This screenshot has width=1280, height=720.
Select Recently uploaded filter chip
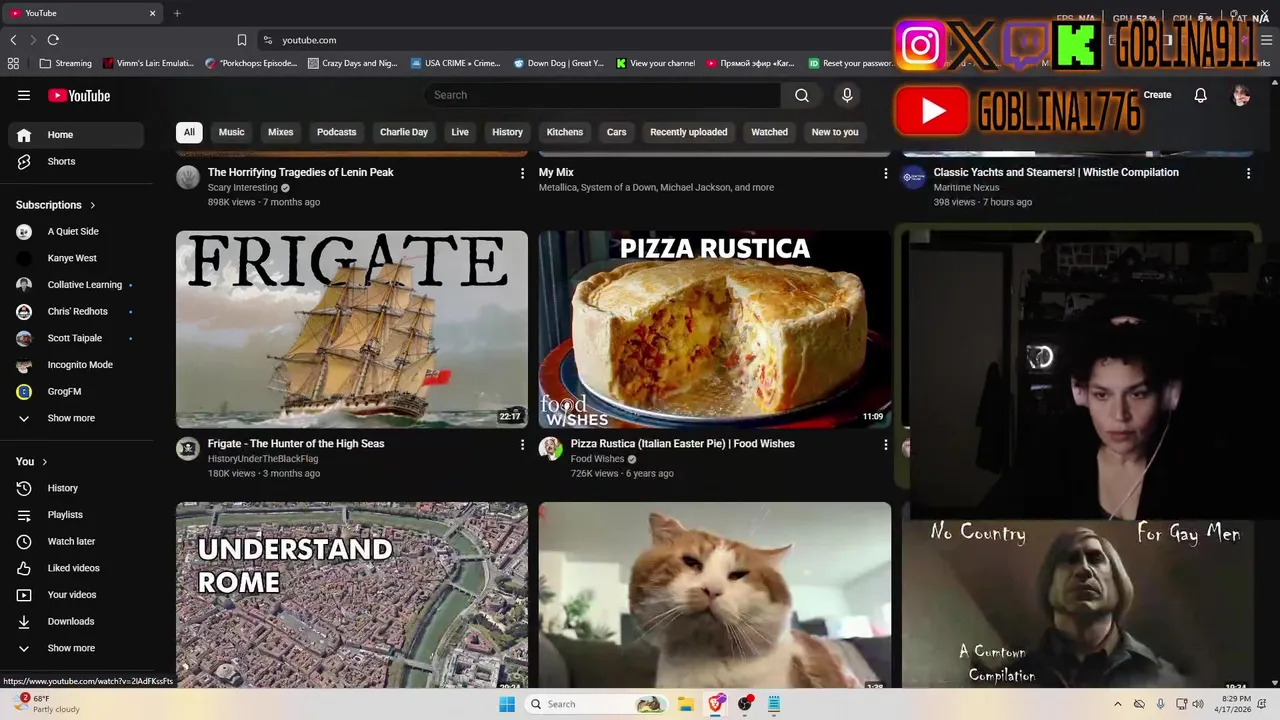689,132
